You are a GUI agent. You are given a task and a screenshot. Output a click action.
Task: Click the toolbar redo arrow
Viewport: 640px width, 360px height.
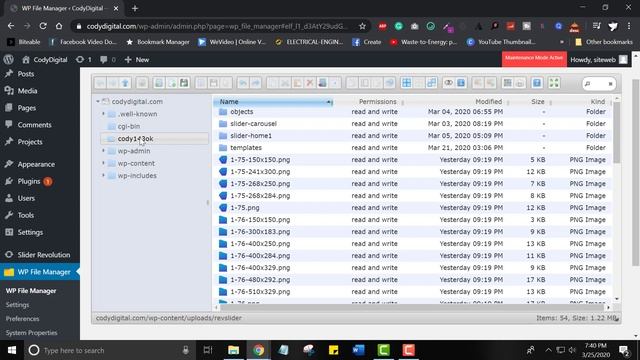point(256,83)
